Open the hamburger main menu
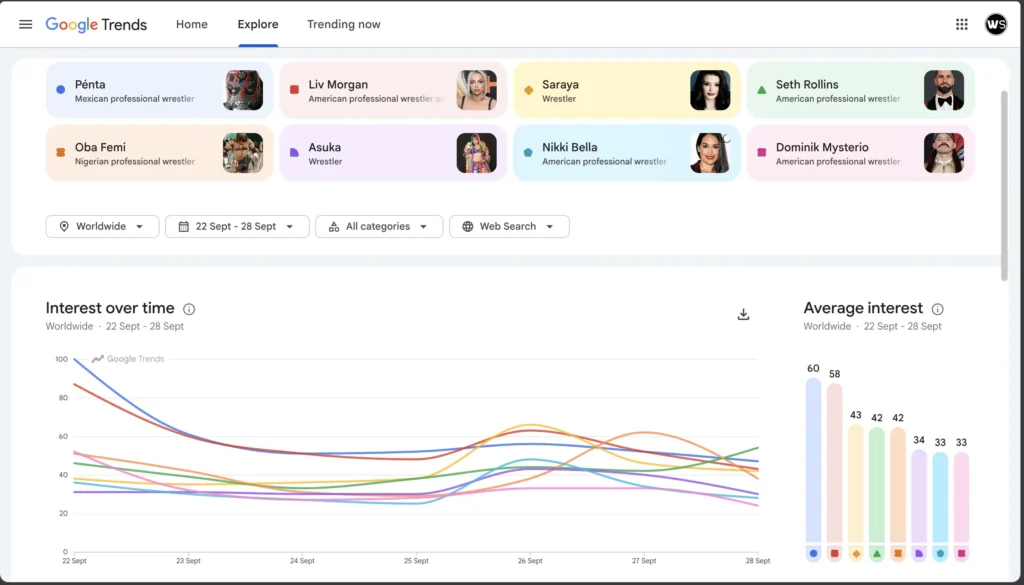The width and height of the screenshot is (1024, 585). tap(25, 24)
